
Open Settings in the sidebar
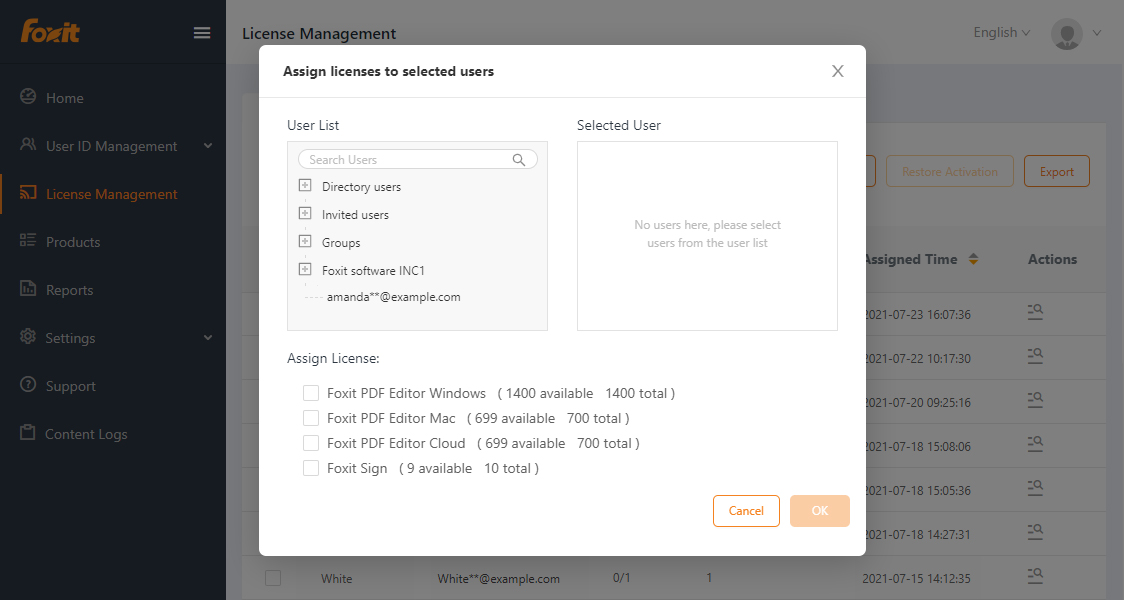point(70,338)
